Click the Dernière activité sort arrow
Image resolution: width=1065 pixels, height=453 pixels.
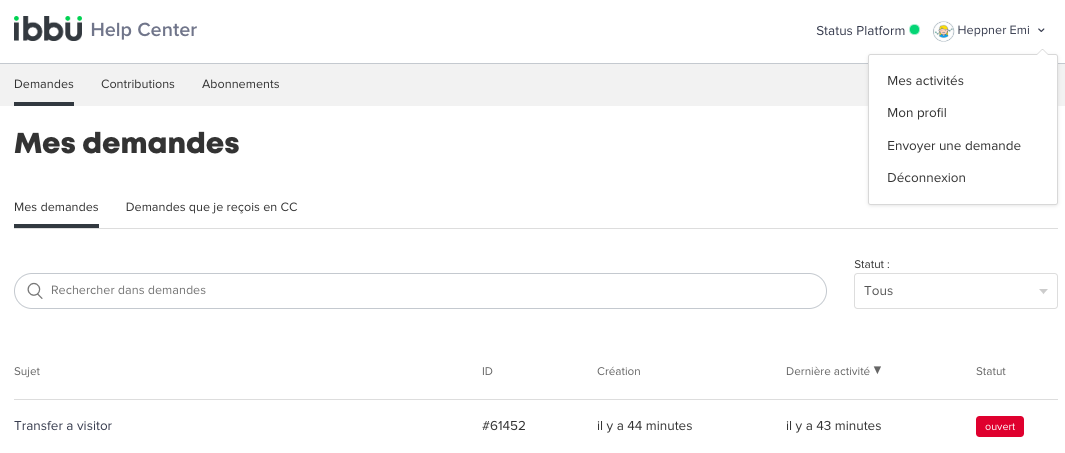point(877,371)
